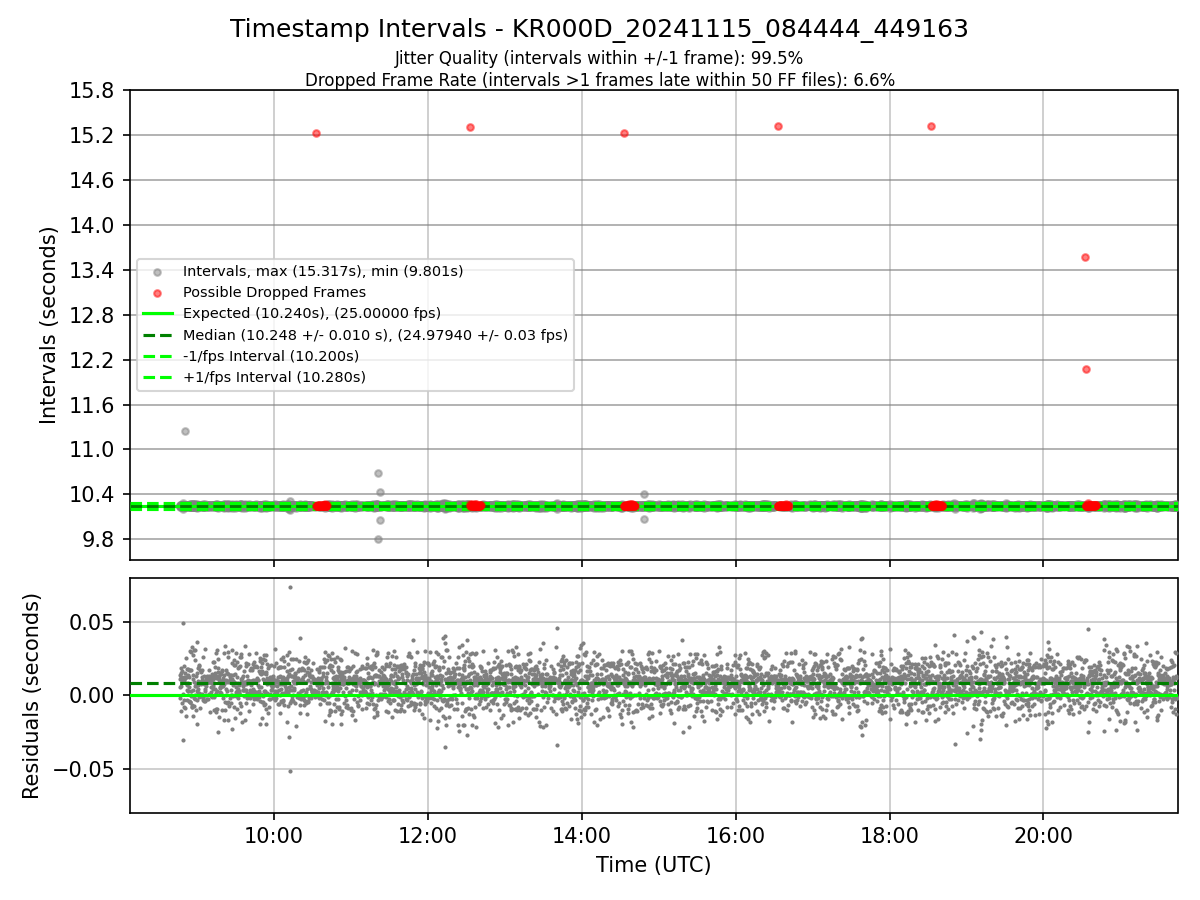The width and height of the screenshot is (1200, 900).
Task: Click legend entry 'Possible Dropped Frames'
Action: pos(274,292)
